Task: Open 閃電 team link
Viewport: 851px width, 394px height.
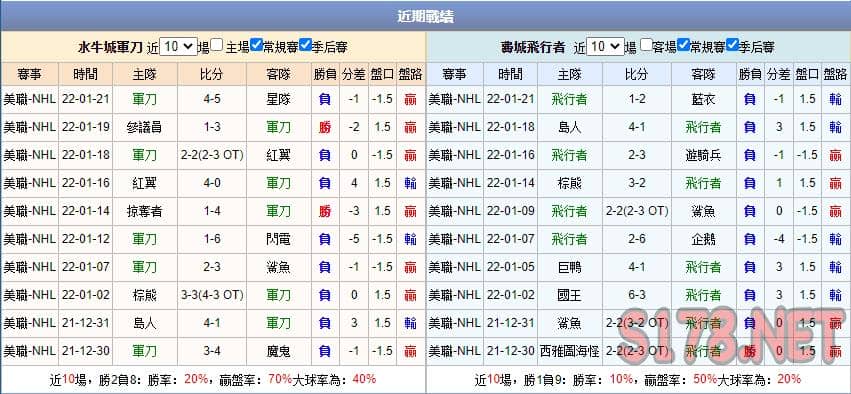Action: click(279, 239)
